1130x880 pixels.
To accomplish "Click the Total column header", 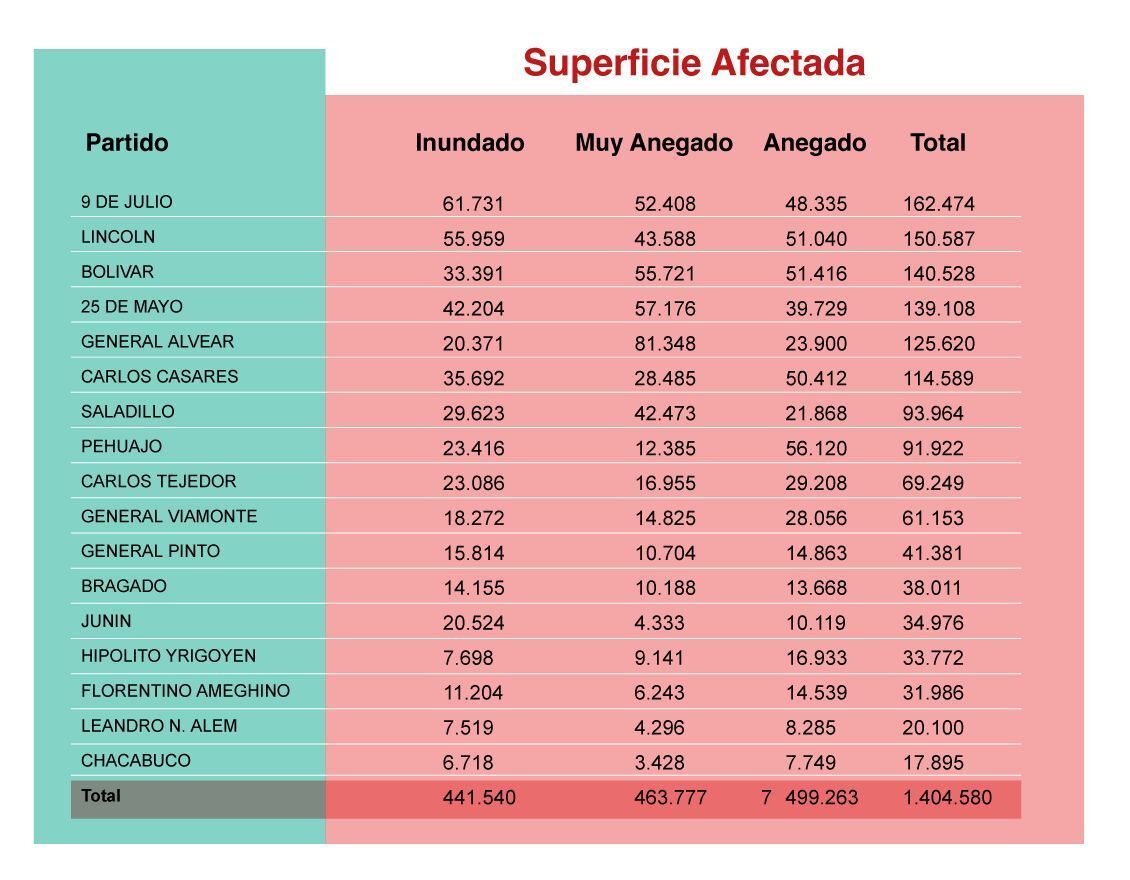I will click(938, 143).
